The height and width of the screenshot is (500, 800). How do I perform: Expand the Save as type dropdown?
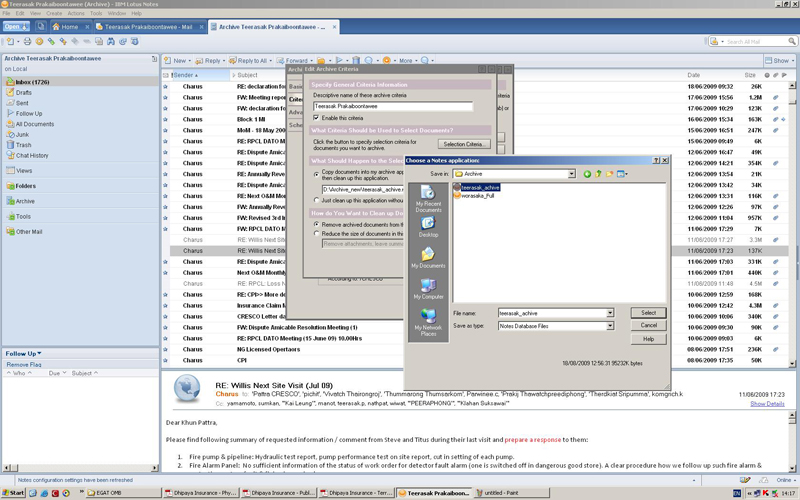610,326
